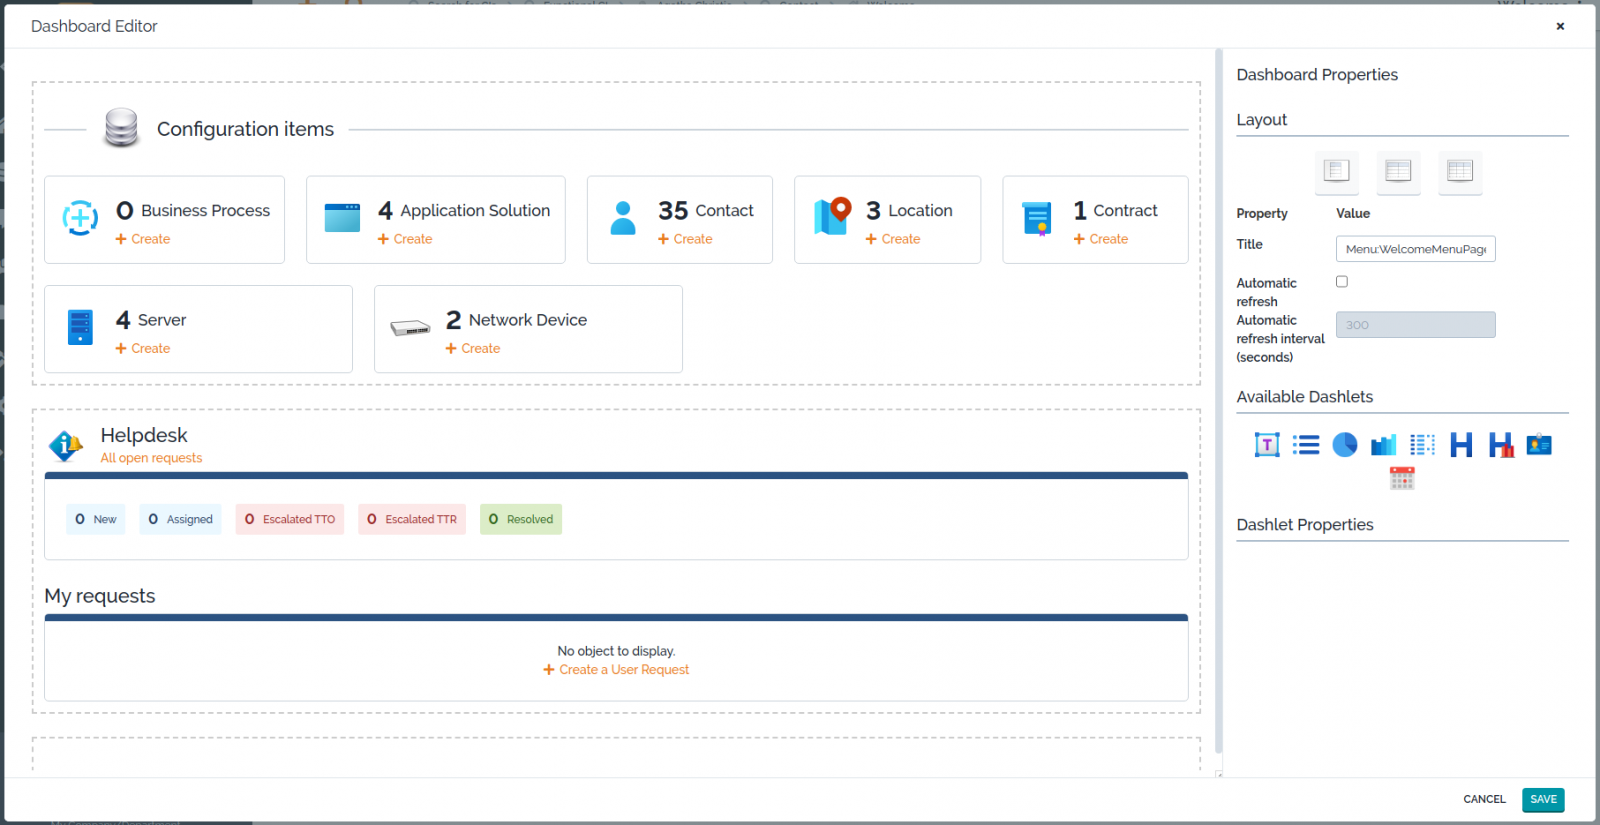Click the dashboard Title input field
Viewport: 1600px width, 825px height.
pos(1415,249)
